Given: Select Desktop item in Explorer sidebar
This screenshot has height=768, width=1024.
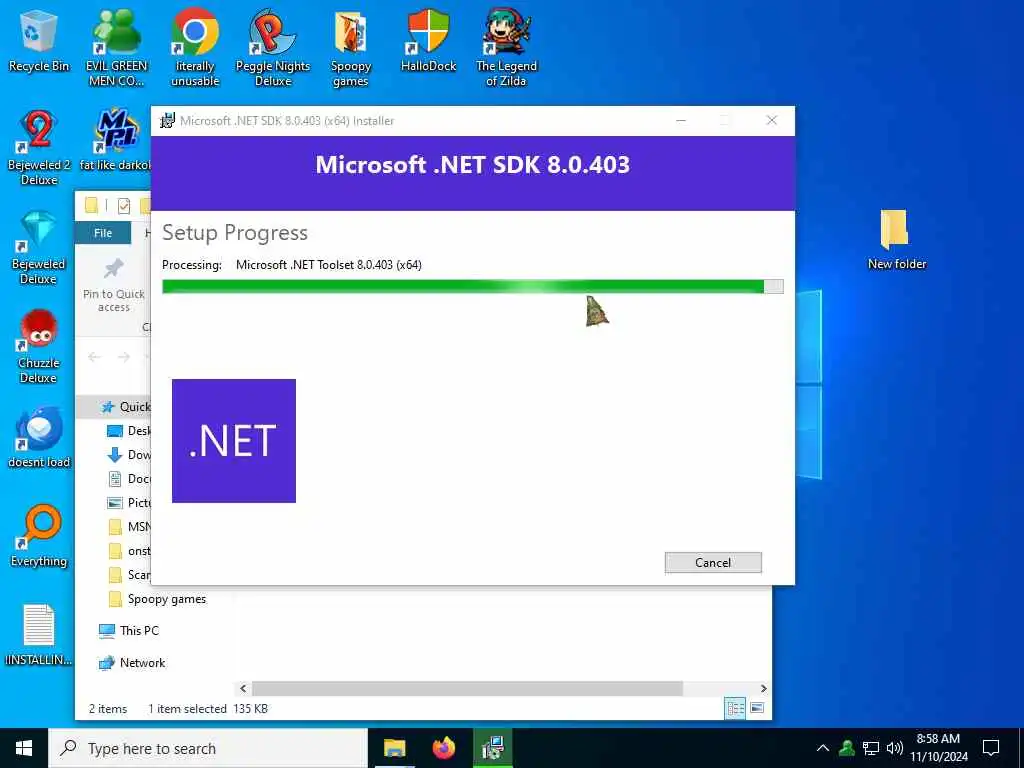Looking at the screenshot, I should 128,431.
